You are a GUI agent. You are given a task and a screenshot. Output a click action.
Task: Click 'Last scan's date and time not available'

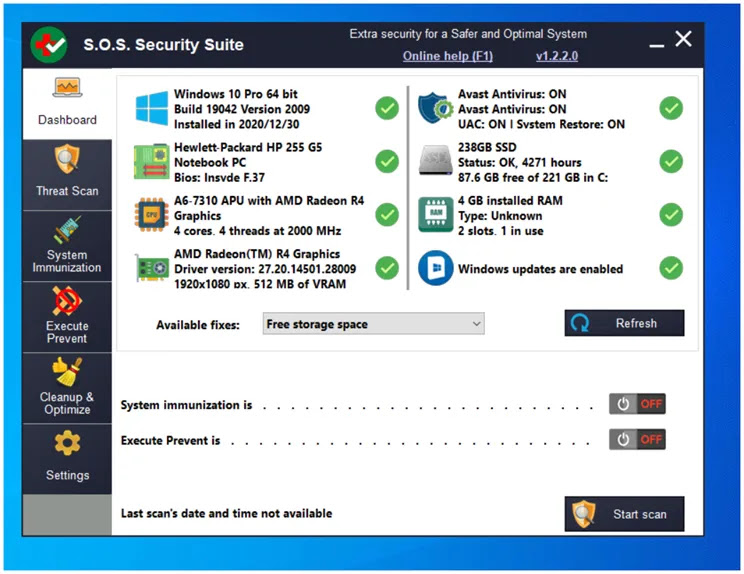226,513
